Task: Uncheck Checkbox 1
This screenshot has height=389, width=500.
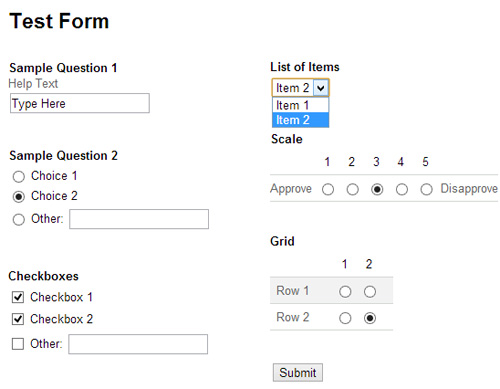Action: click(x=18, y=297)
